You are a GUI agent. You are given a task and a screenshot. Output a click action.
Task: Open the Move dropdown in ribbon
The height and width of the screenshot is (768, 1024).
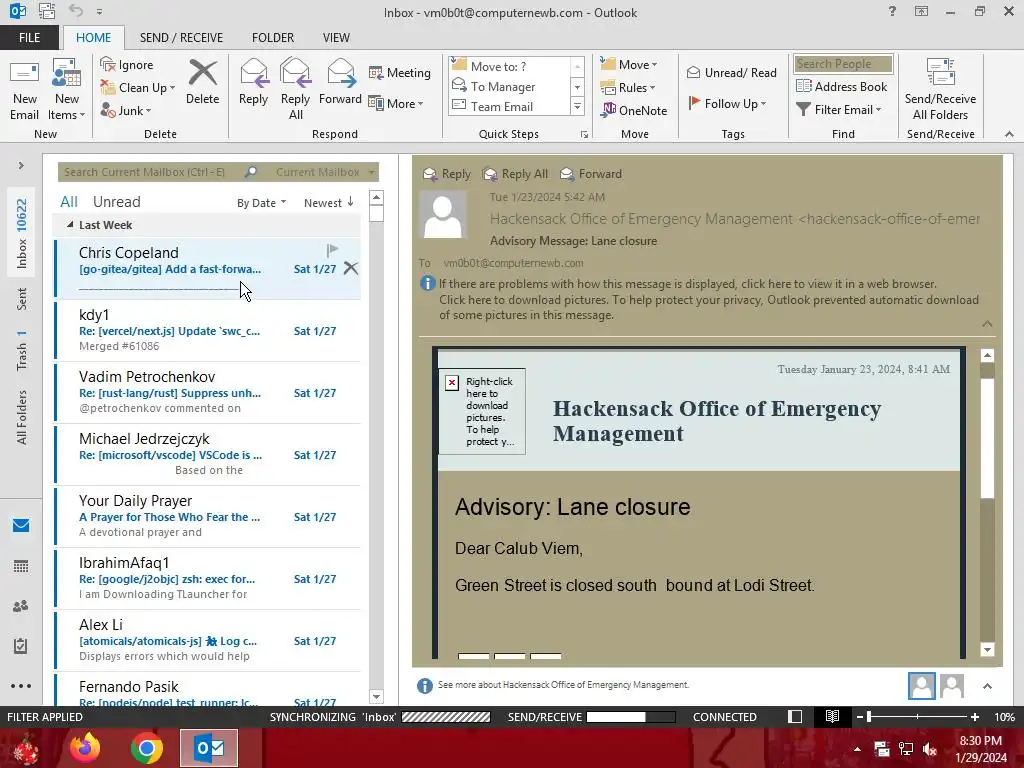pyautogui.click(x=629, y=65)
